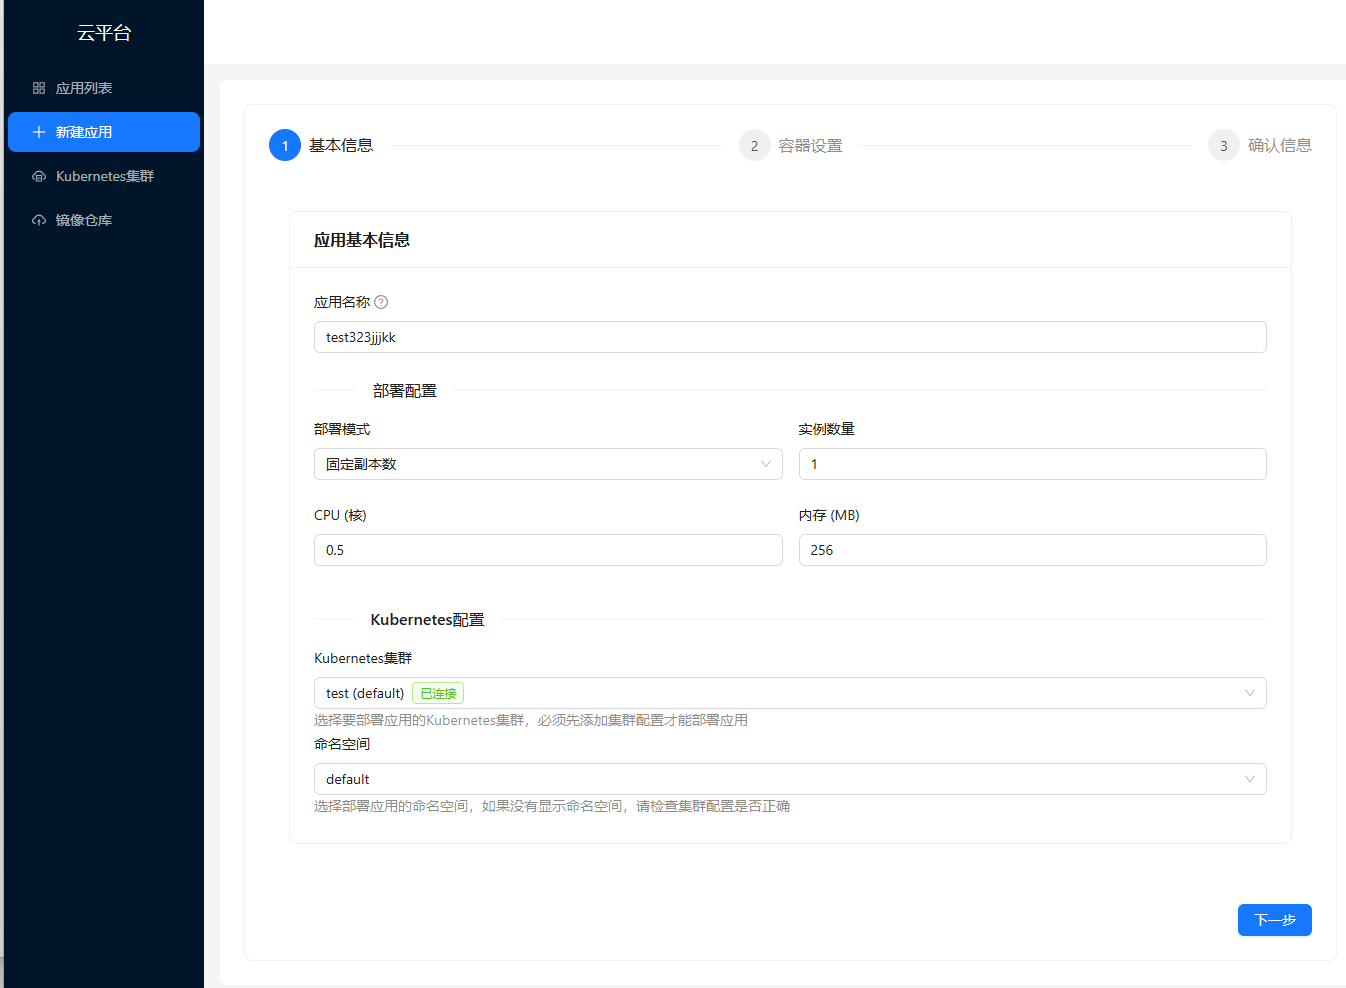The image size is (1346, 988).
Task: Click the 基本信息 step label
Action: tap(341, 145)
